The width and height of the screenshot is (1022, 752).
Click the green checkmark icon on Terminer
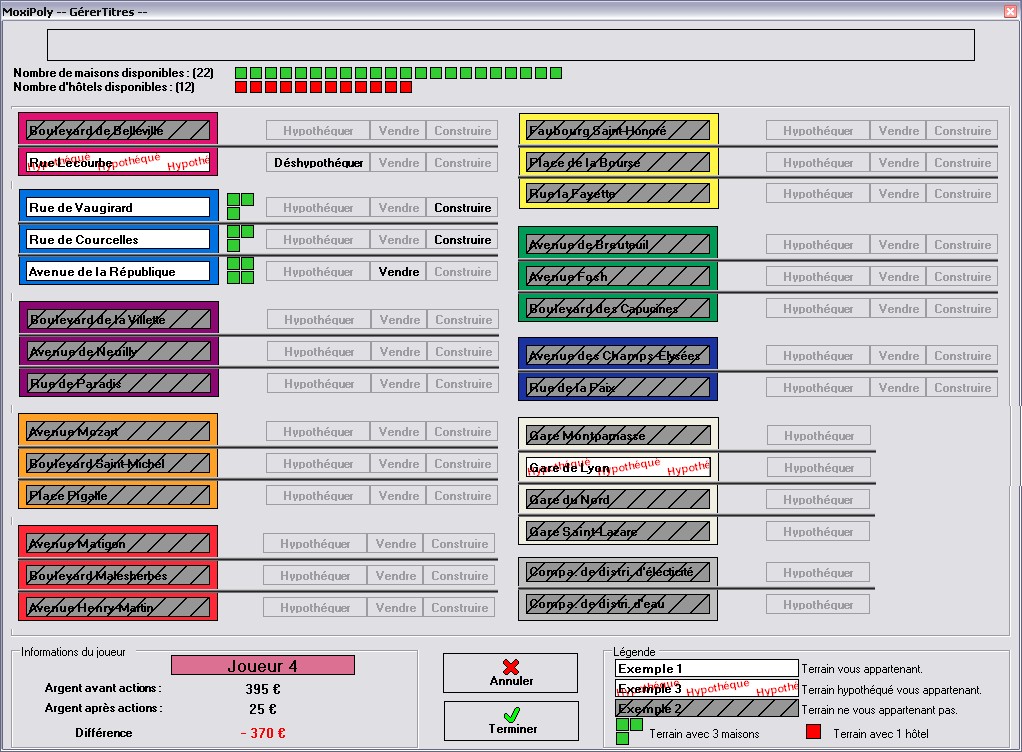[x=512, y=714]
